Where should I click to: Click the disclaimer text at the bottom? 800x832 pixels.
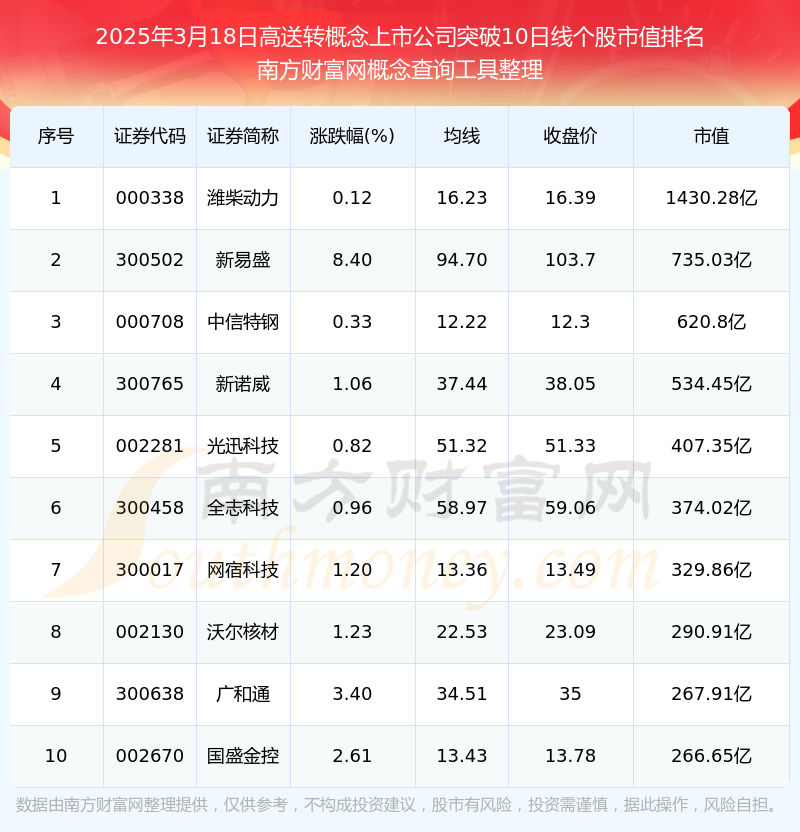400,800
